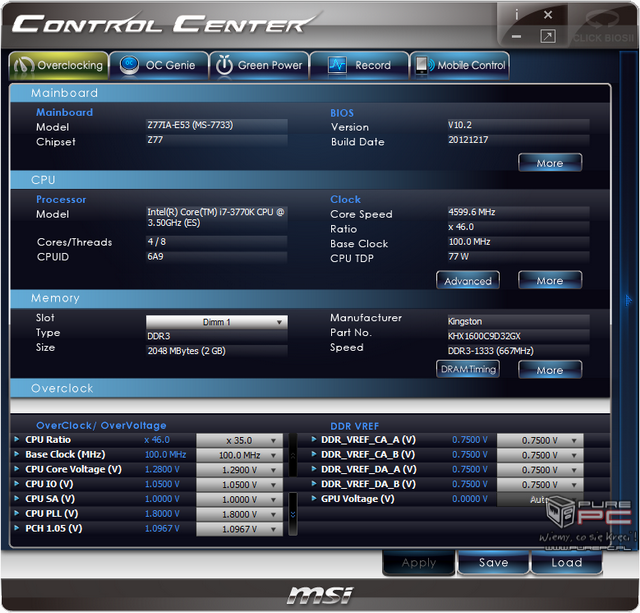Click the arrow beside CPU Core Voltage (V)
640x613 pixels.
[17, 469]
